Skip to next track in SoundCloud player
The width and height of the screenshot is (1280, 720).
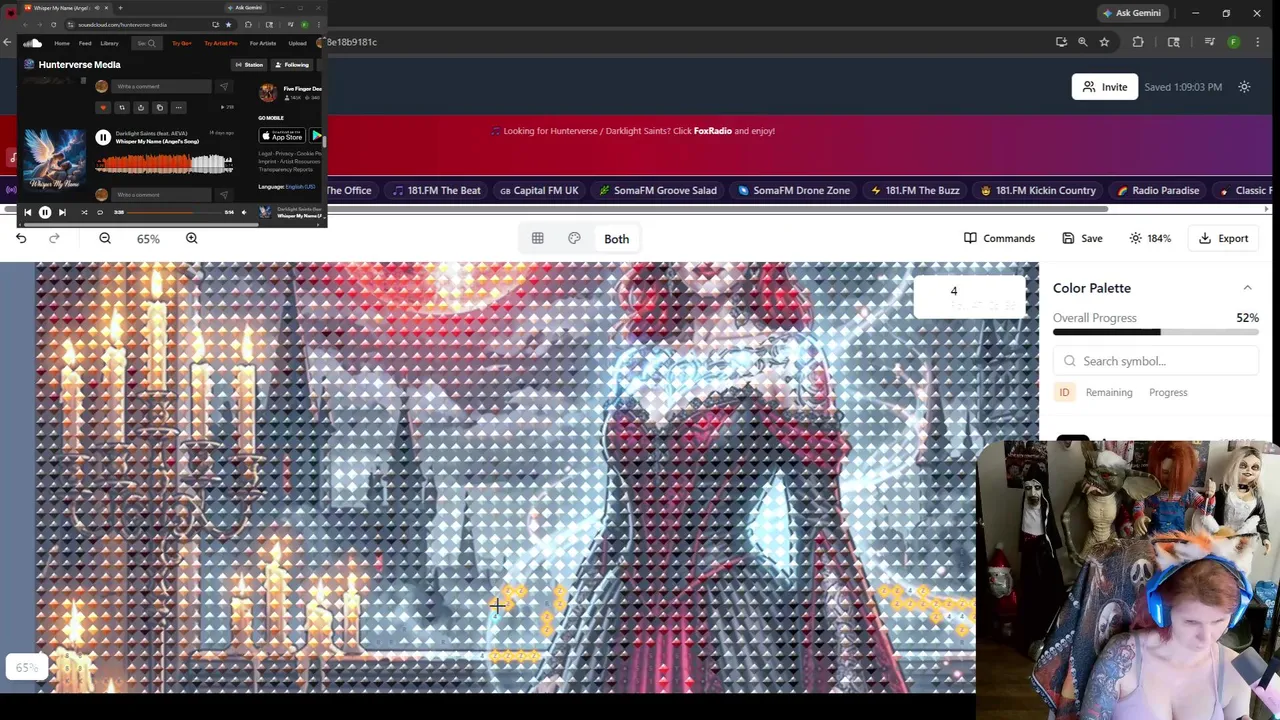(x=62, y=212)
